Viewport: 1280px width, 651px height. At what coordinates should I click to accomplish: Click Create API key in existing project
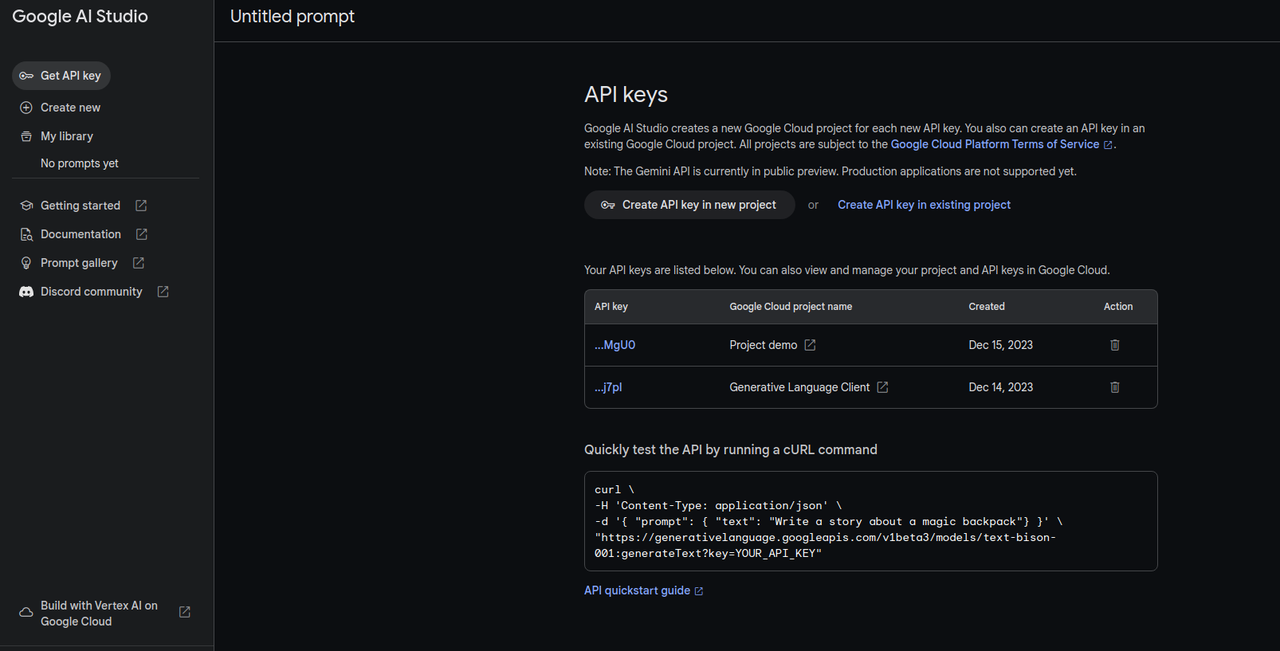pyautogui.click(x=924, y=205)
